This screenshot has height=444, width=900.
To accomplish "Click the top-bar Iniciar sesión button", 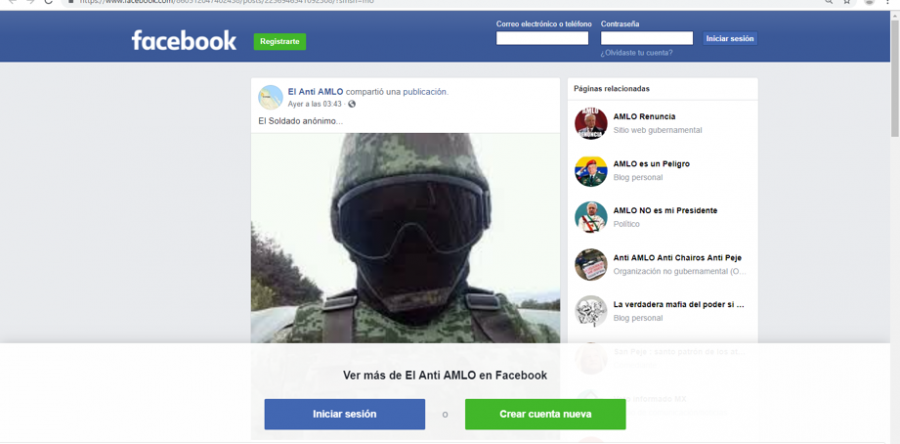I will coord(730,38).
